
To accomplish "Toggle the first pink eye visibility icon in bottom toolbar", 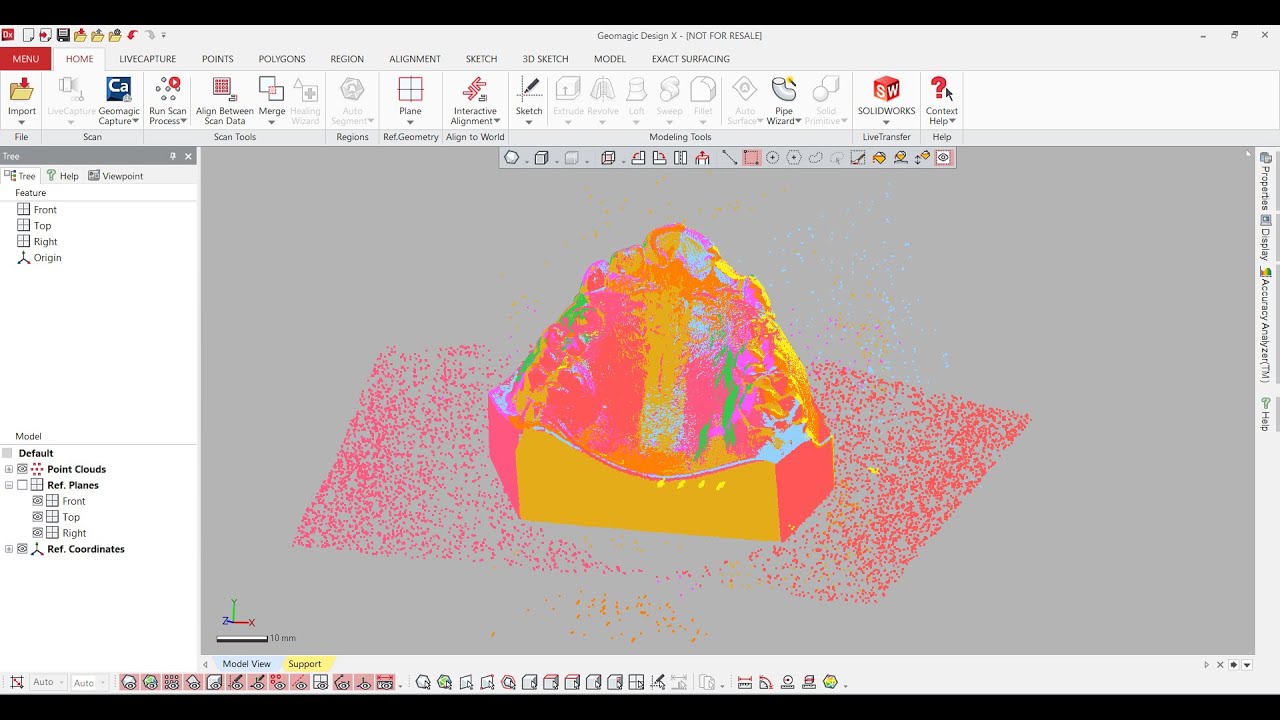I will tap(129, 683).
